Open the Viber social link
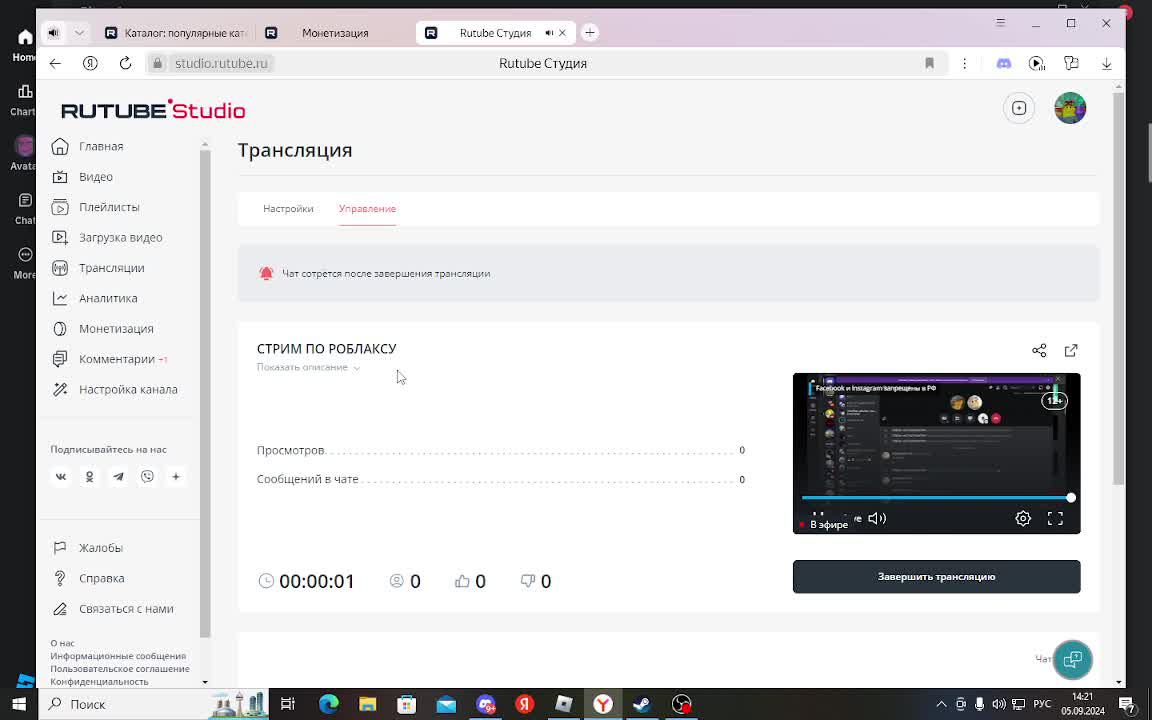 (147, 477)
